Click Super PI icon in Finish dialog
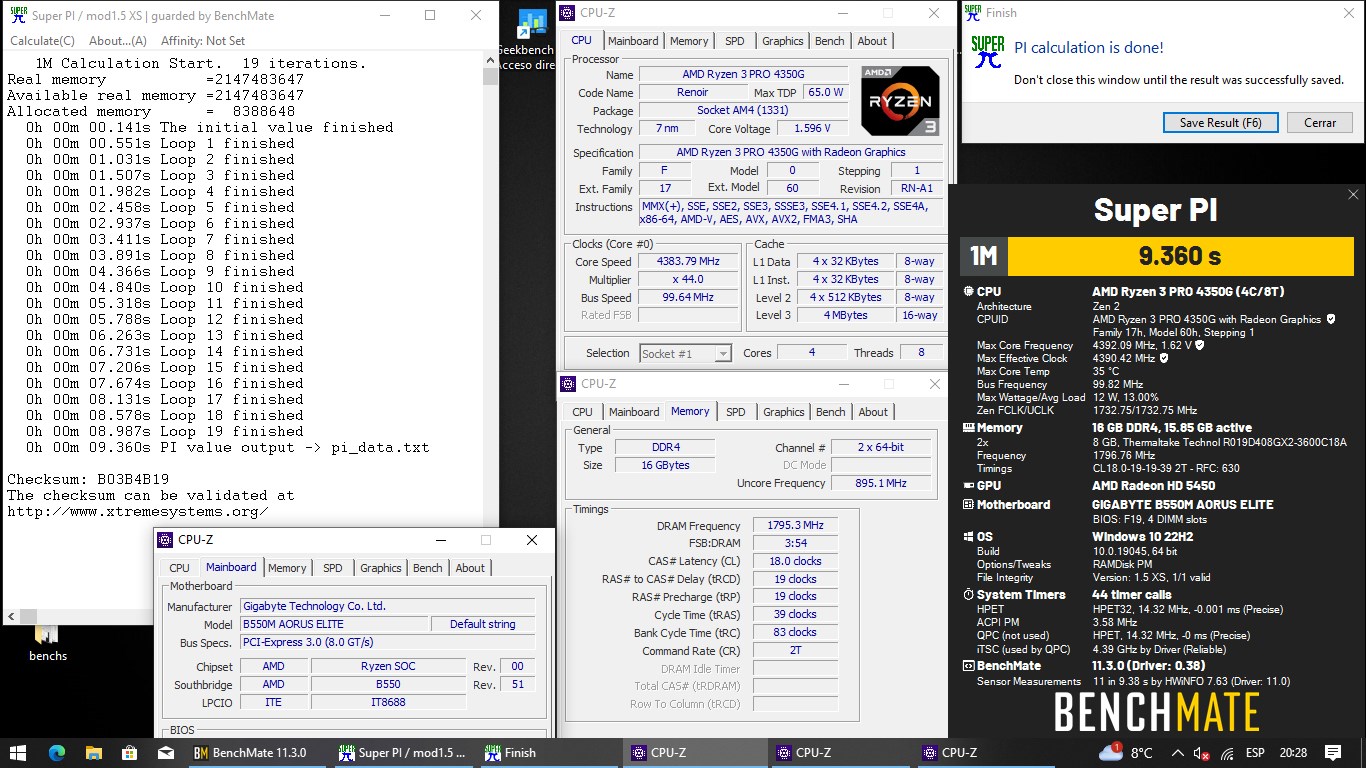The width and height of the screenshot is (1366, 768). (x=988, y=52)
